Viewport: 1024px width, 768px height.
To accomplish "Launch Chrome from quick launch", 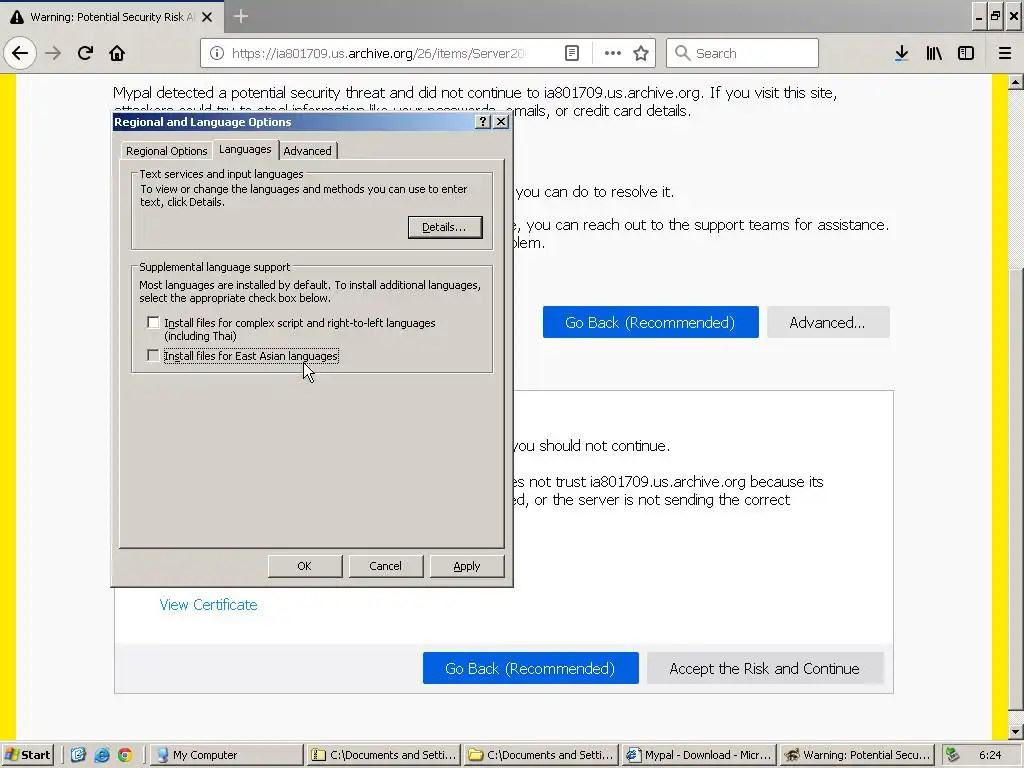I will point(125,755).
